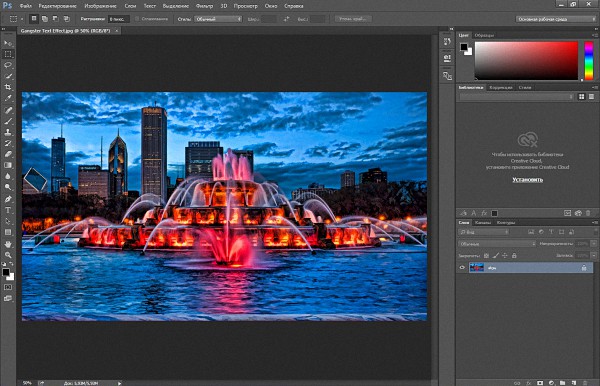
Task: Select the Move tool
Action: (x=8, y=43)
